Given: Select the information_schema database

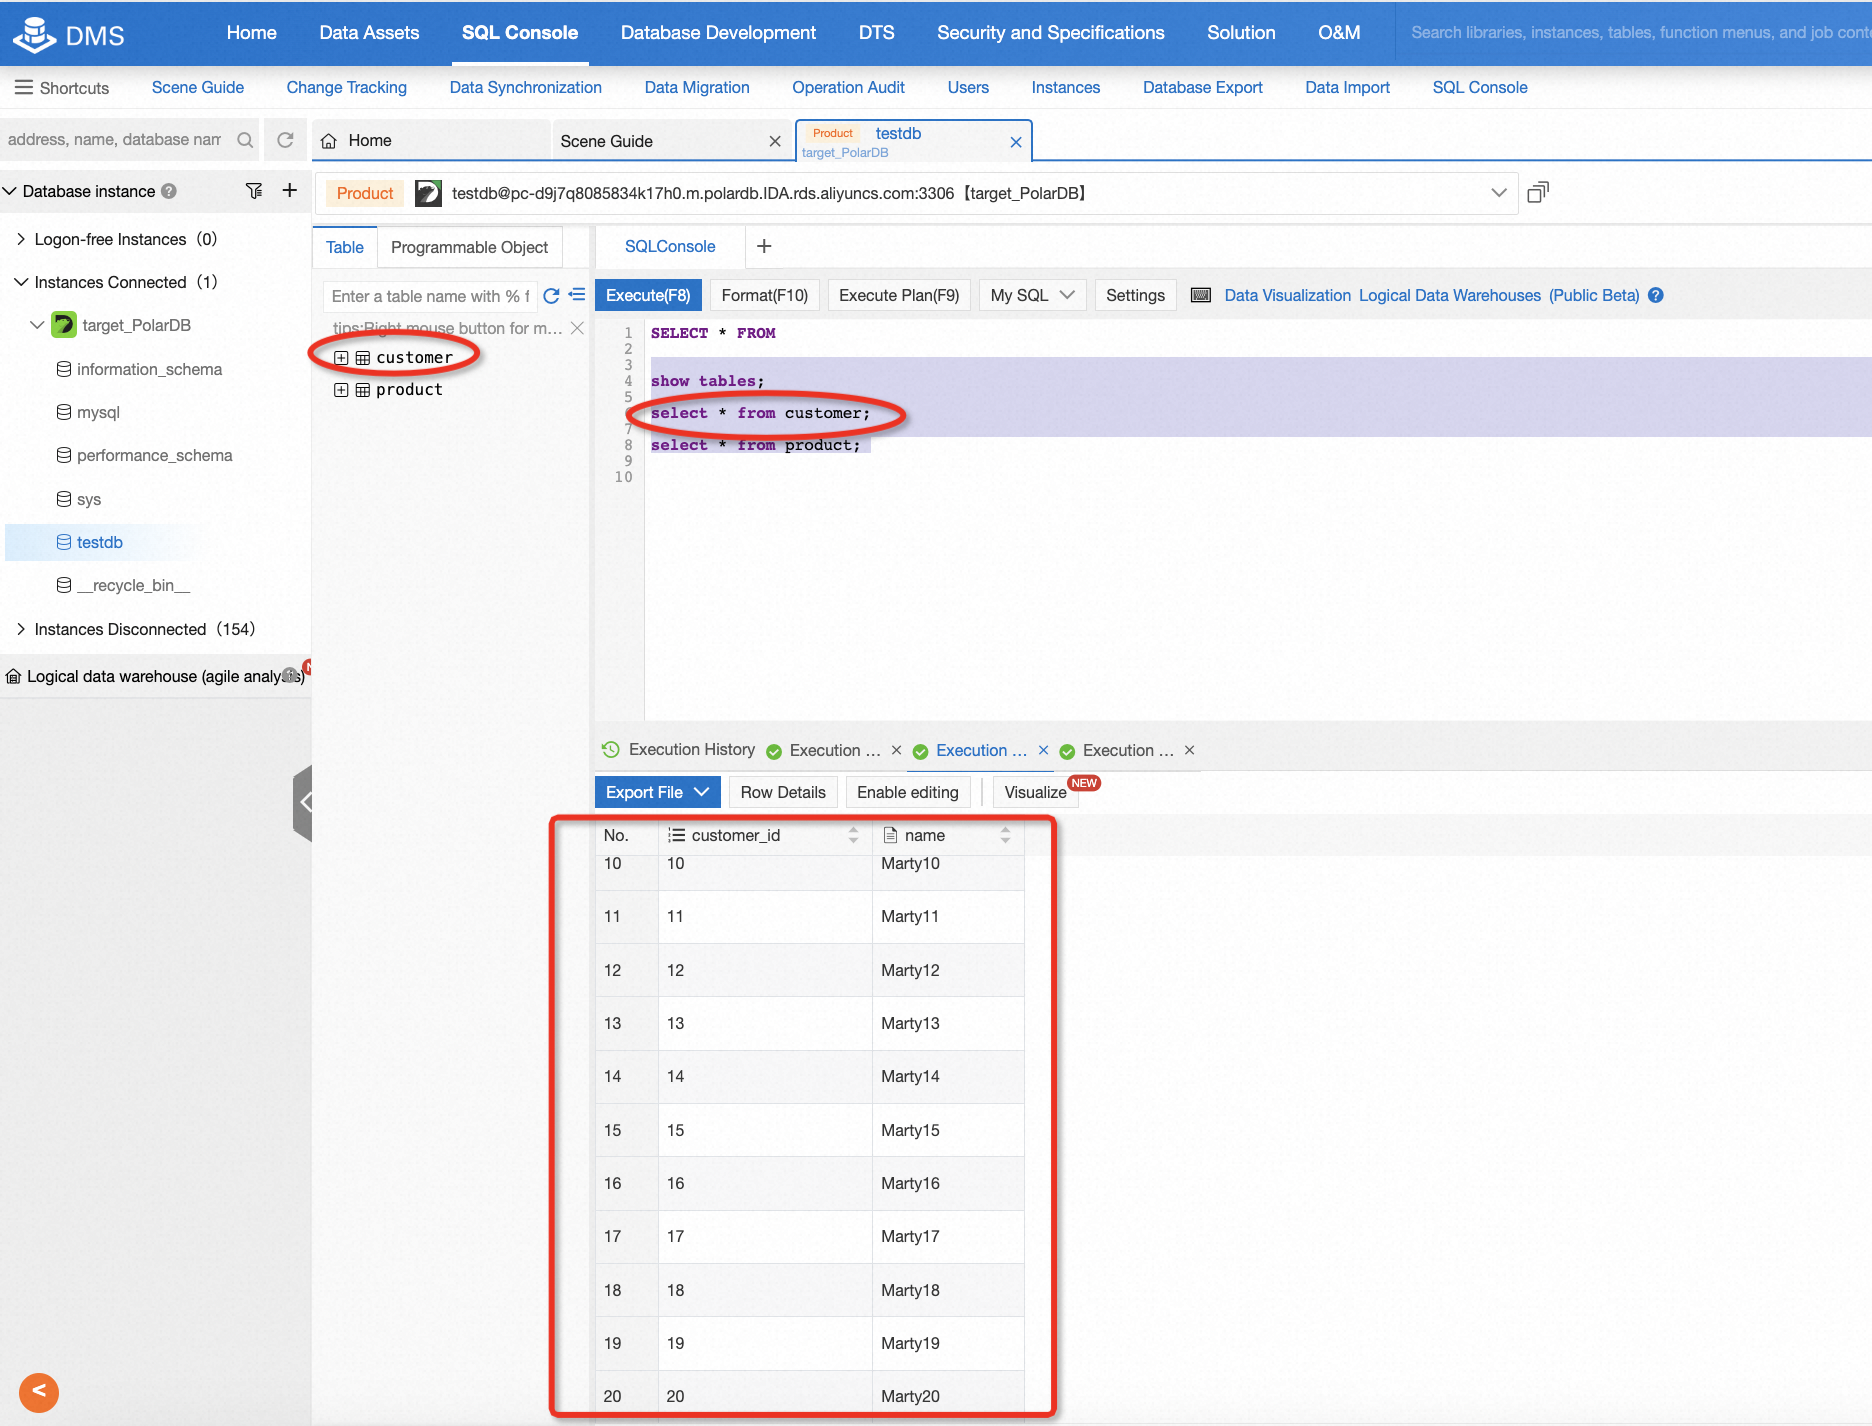Looking at the screenshot, I should (x=149, y=369).
